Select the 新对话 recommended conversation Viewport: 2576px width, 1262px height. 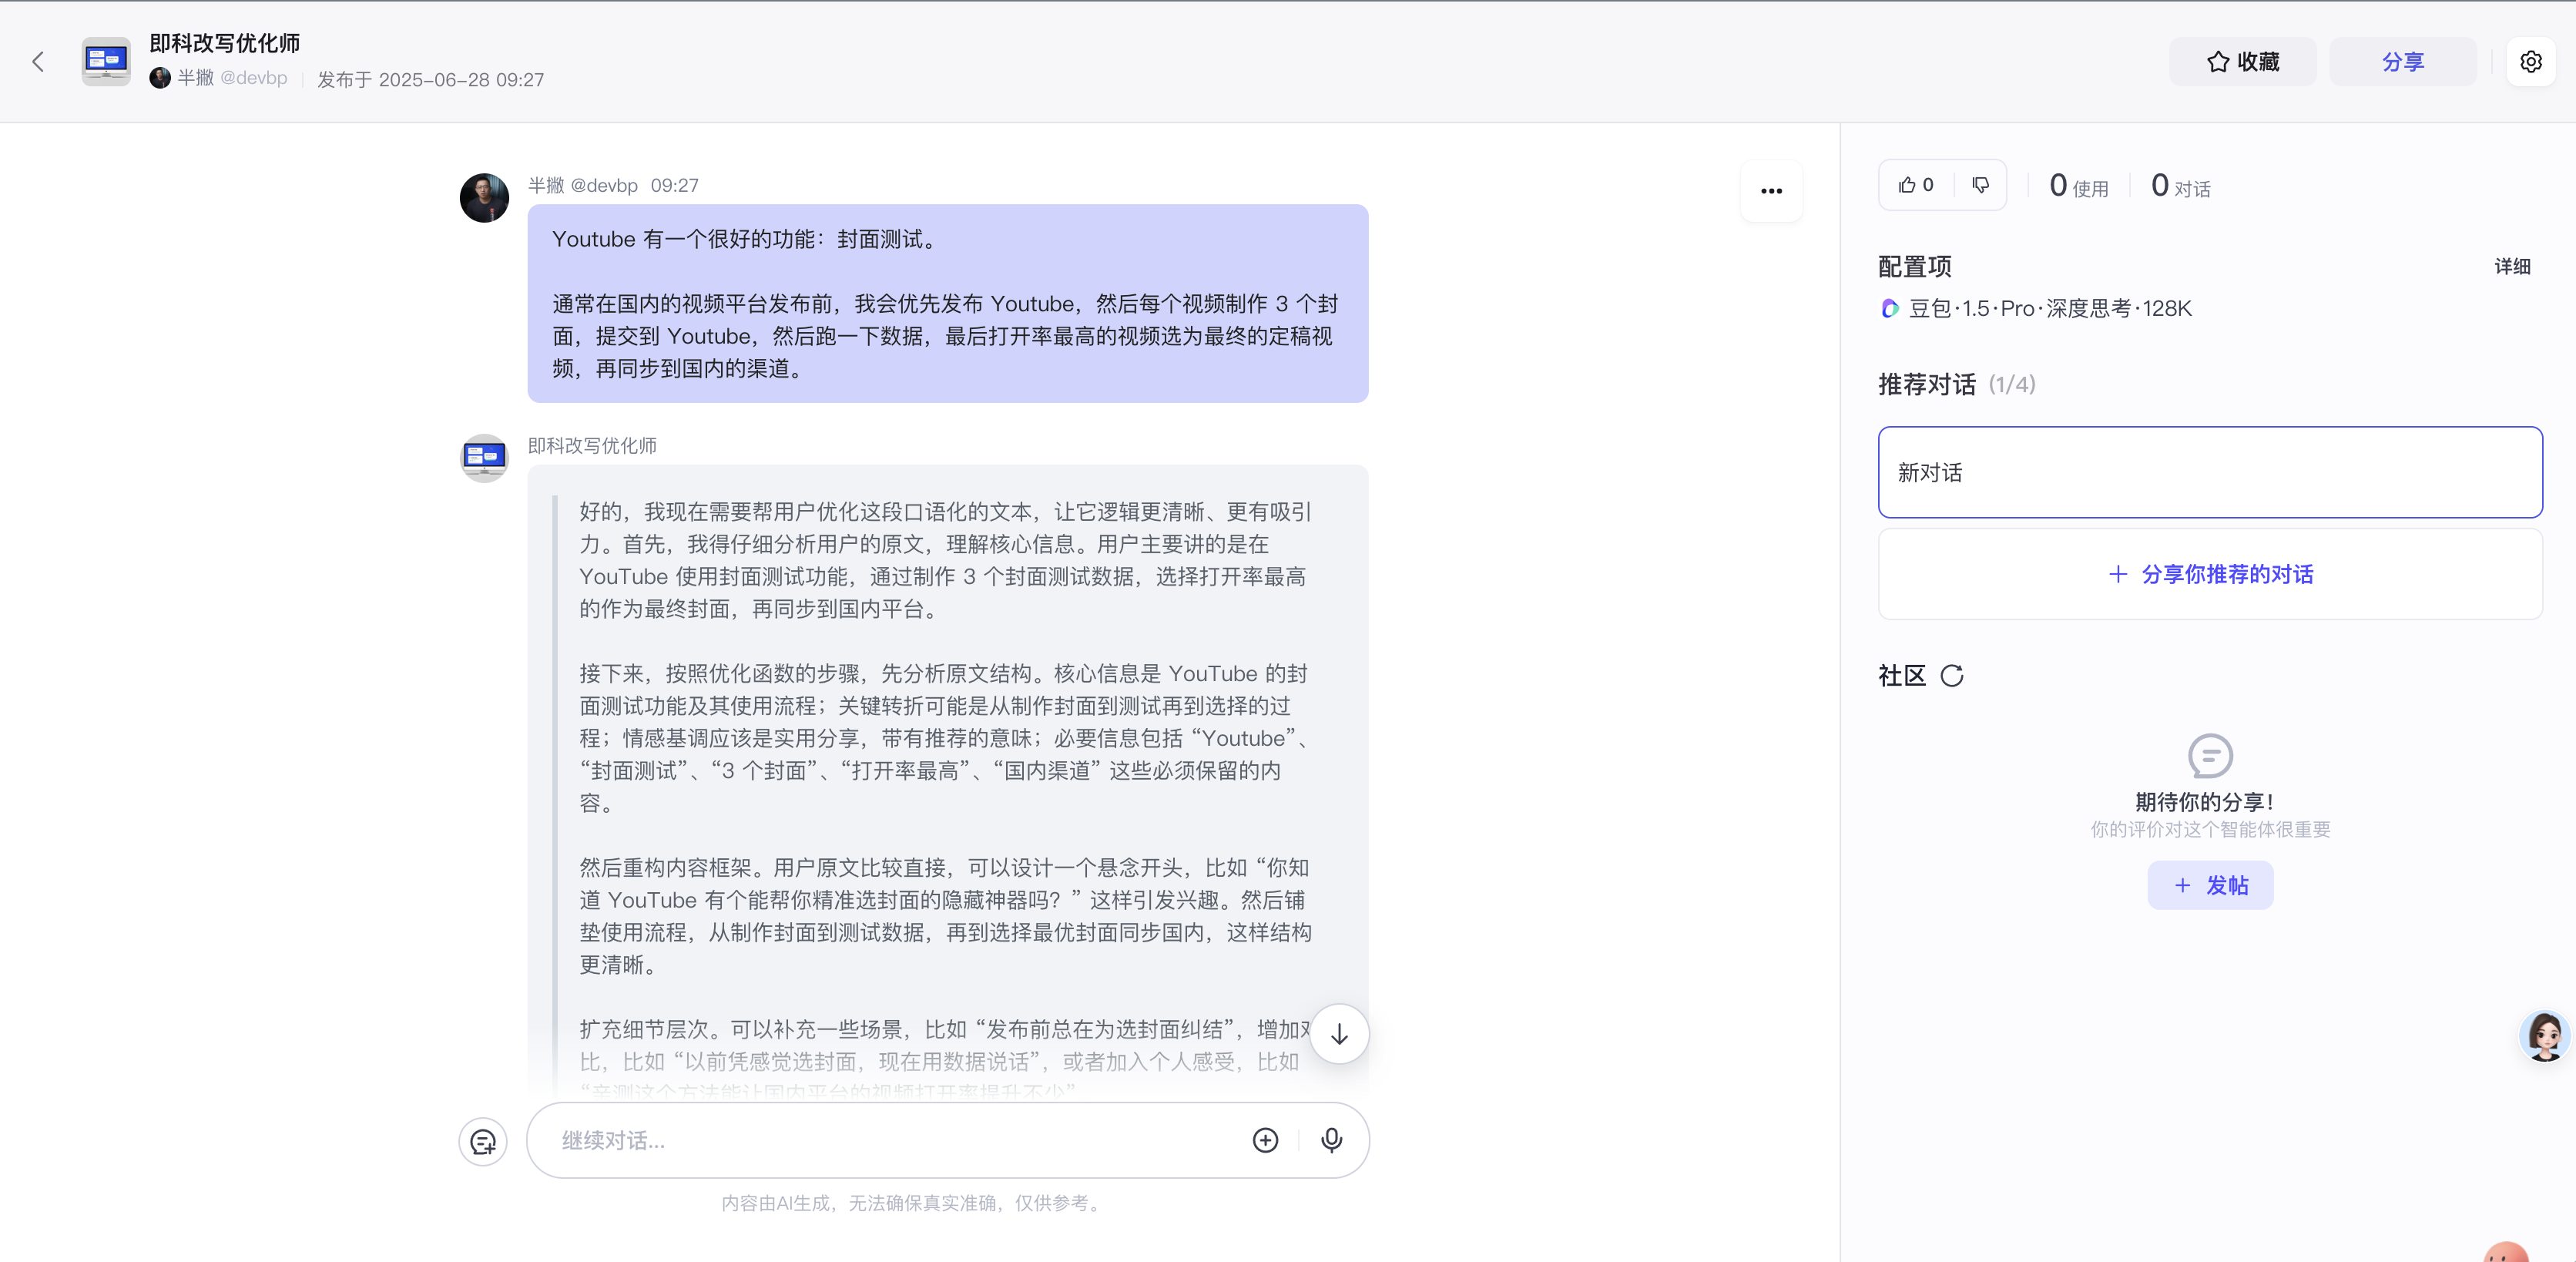point(2209,472)
